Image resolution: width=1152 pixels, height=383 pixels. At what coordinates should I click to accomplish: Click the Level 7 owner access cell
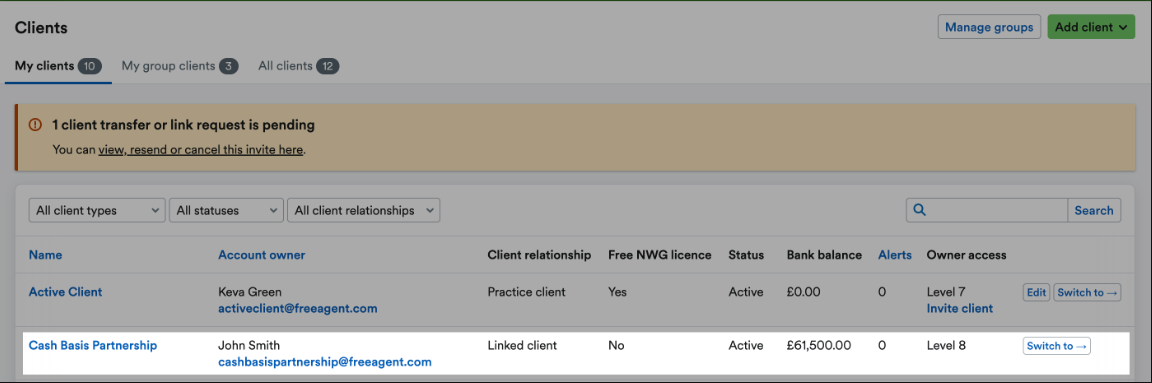pyautogui.click(x=946, y=292)
